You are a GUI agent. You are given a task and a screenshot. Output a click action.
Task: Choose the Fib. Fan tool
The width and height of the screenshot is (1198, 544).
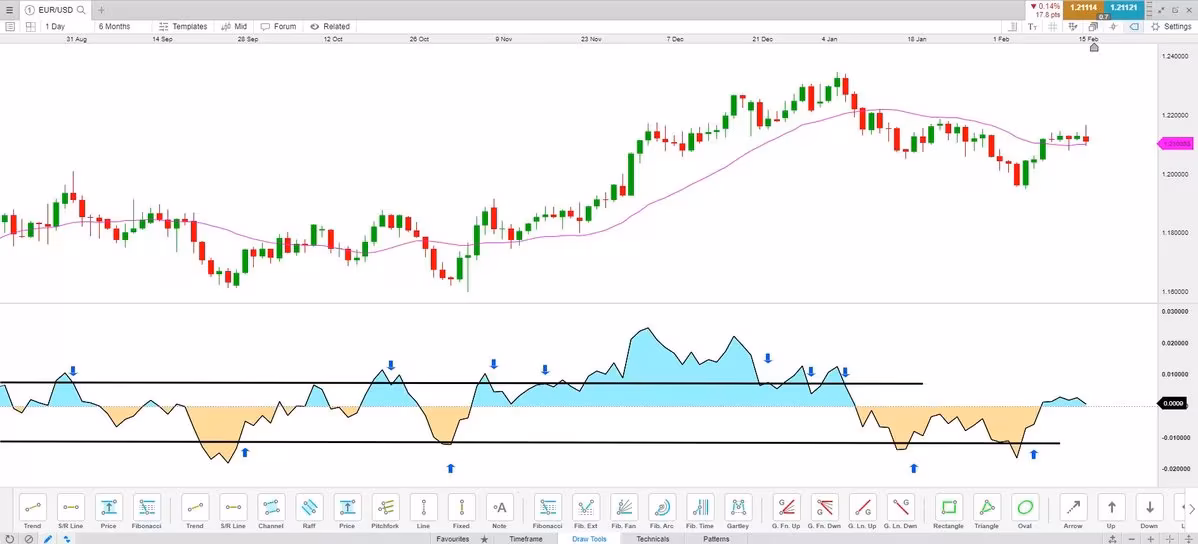pyautogui.click(x=623, y=508)
